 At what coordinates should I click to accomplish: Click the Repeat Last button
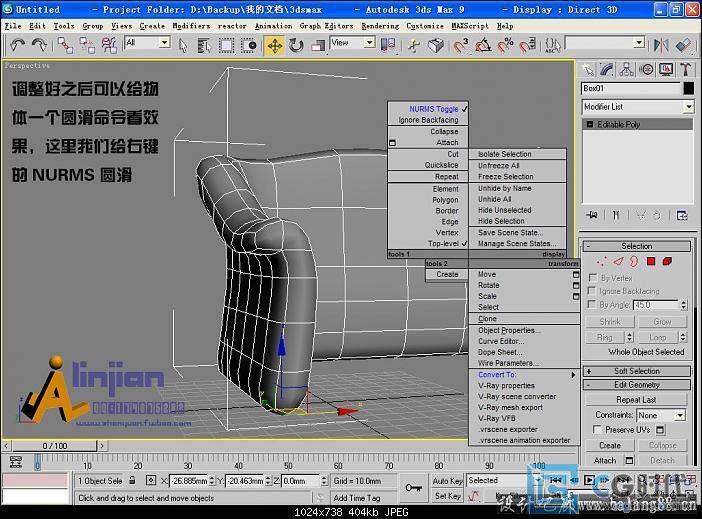[x=636, y=399]
